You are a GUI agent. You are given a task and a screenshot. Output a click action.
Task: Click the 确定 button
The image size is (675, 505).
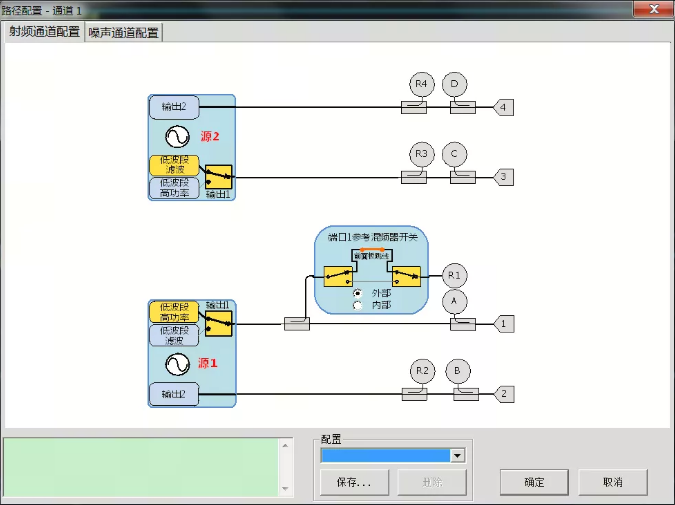point(534,482)
